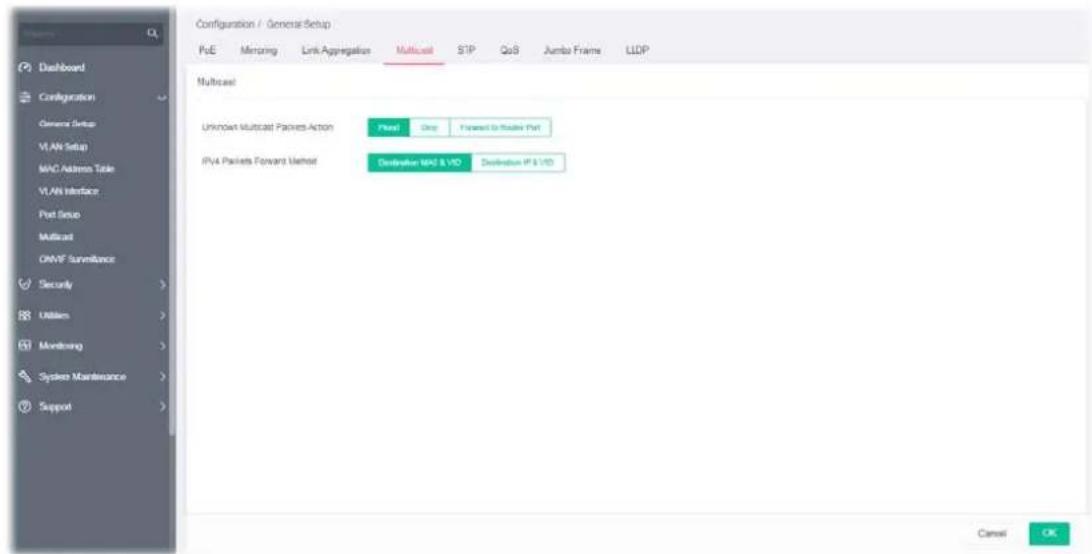Viewport: 1092px width, 554px height.
Task: Switch to the Mirroring tab
Action: click(258, 50)
